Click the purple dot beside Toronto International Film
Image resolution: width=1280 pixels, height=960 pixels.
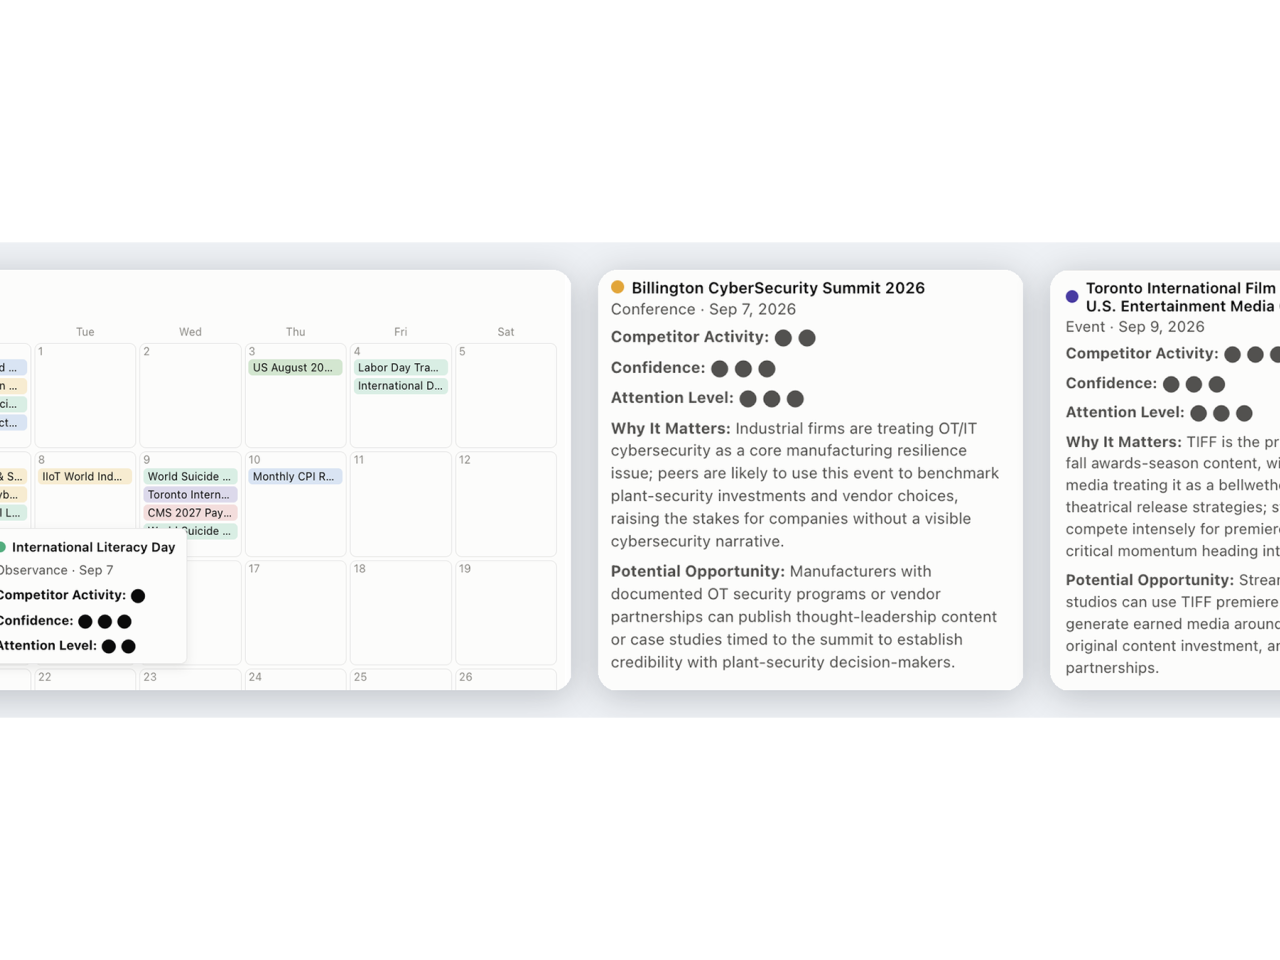point(1072,297)
